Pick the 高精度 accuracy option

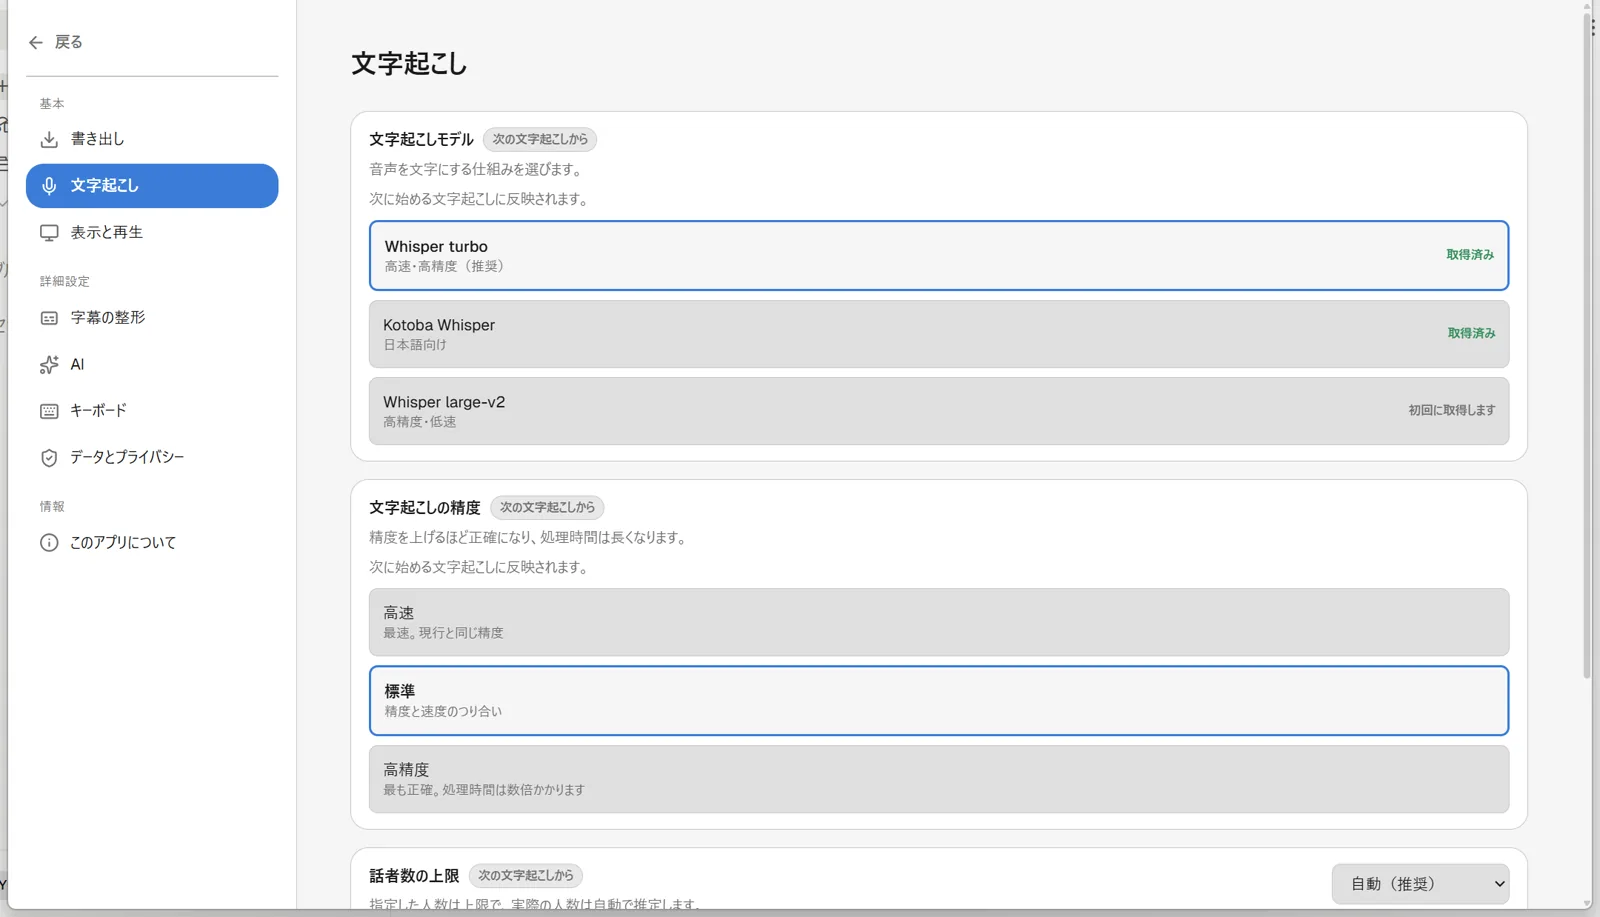(938, 779)
